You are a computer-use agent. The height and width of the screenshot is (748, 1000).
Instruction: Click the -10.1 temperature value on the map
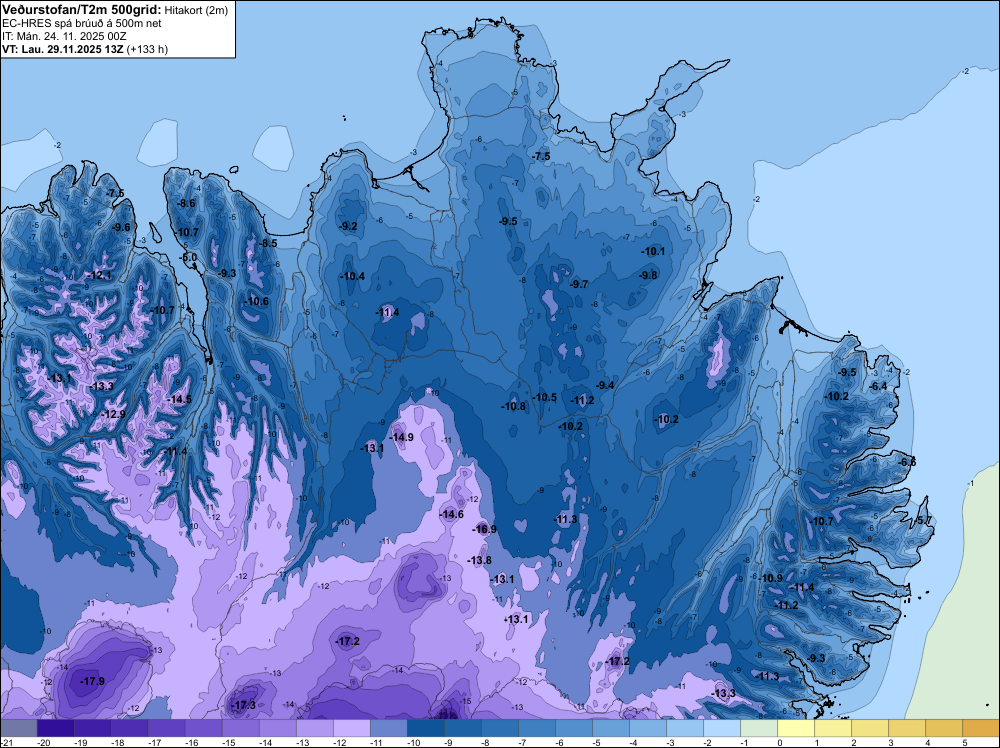(x=653, y=251)
